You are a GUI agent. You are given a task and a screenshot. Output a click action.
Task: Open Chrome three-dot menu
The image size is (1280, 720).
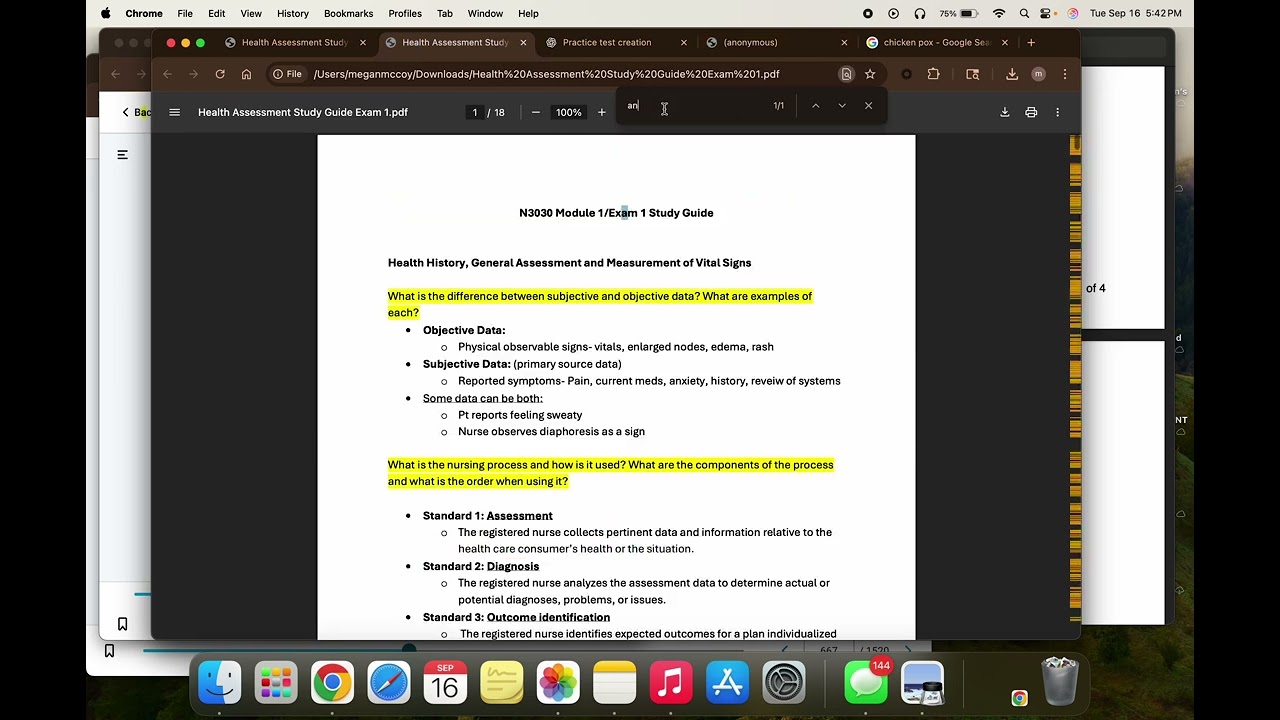(x=1064, y=74)
